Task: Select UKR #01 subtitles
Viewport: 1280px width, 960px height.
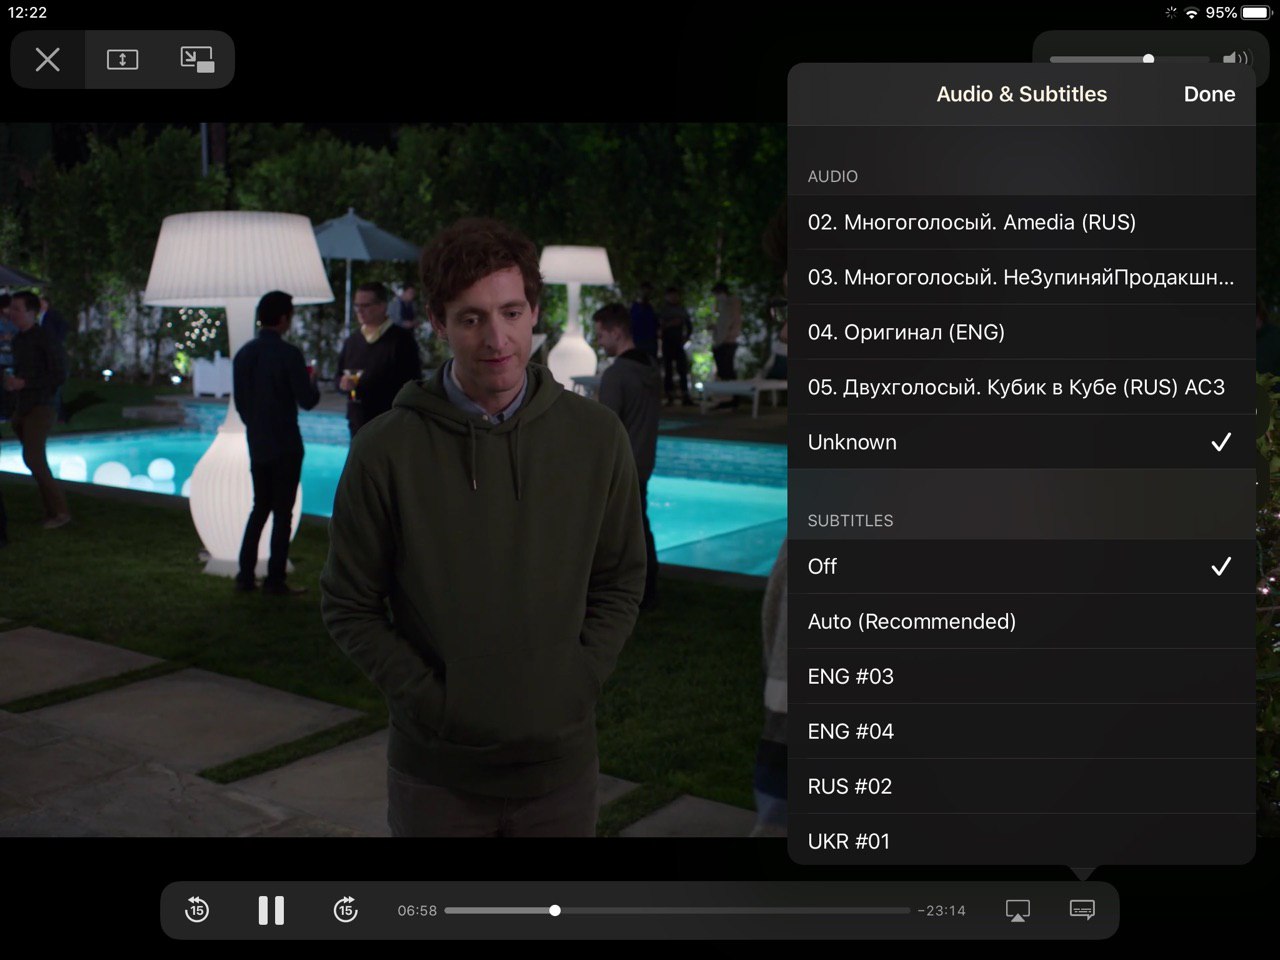Action: (1021, 840)
